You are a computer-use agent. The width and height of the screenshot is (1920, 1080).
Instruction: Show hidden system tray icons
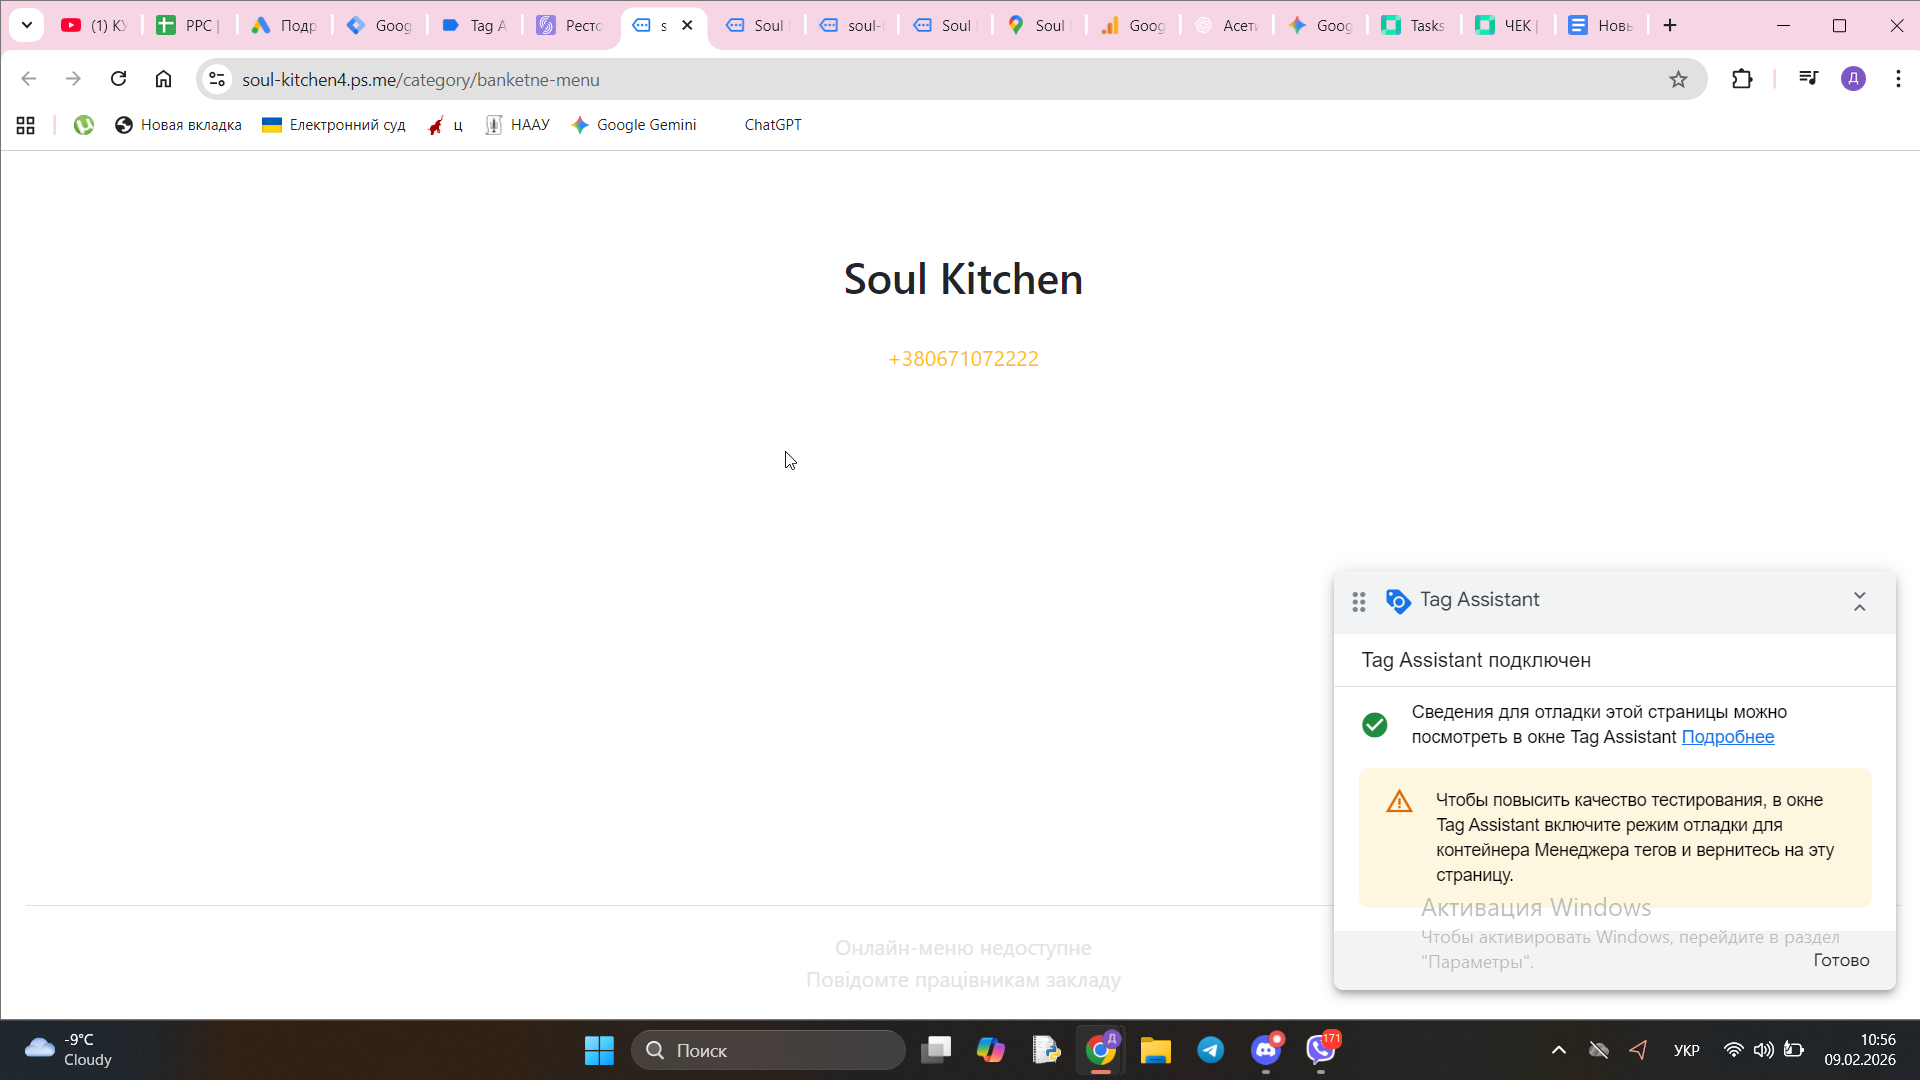(1558, 1050)
